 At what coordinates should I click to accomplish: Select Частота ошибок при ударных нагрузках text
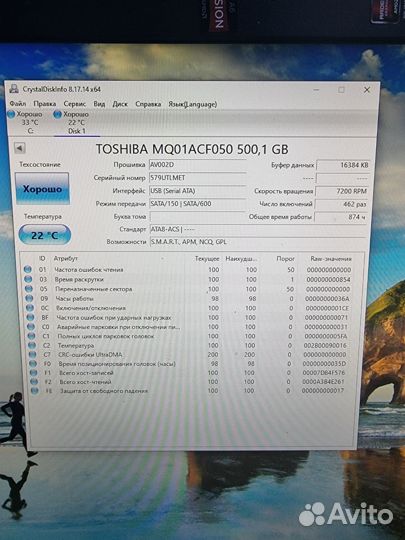114,318
